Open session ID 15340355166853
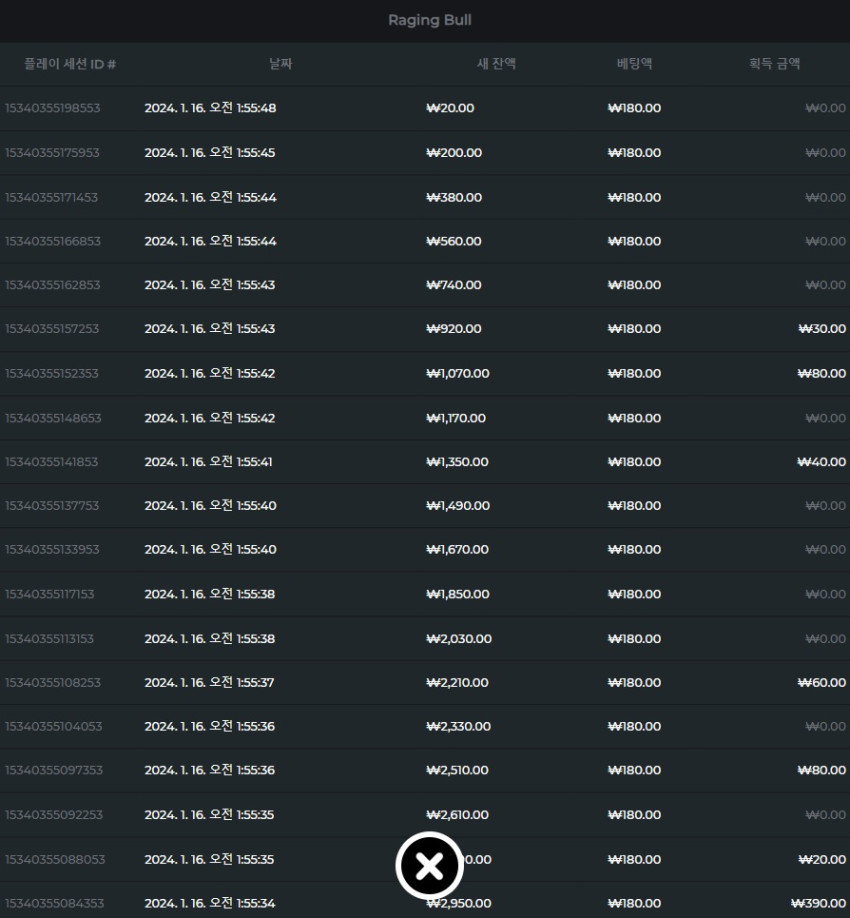Image resolution: width=850 pixels, height=918 pixels. [x=53, y=241]
